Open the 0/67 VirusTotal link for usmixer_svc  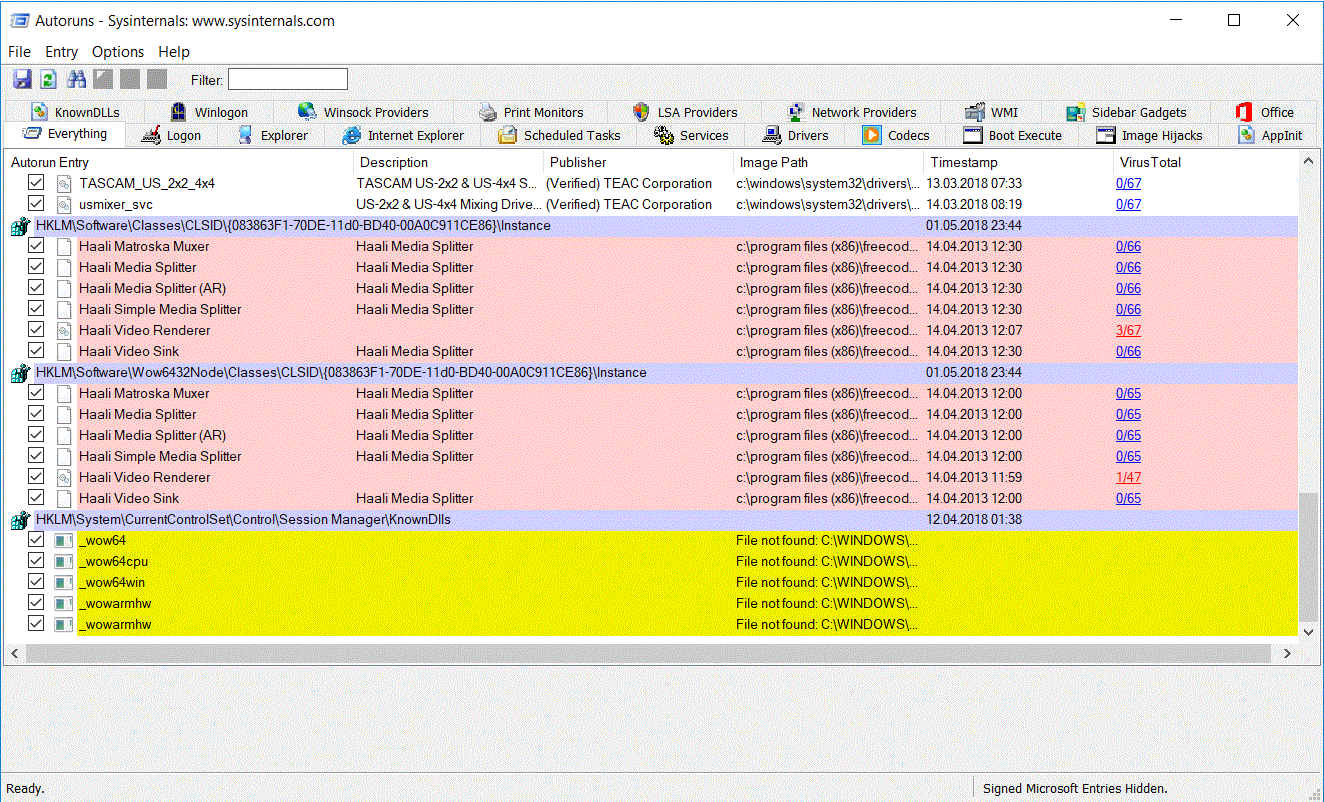[x=1128, y=204]
